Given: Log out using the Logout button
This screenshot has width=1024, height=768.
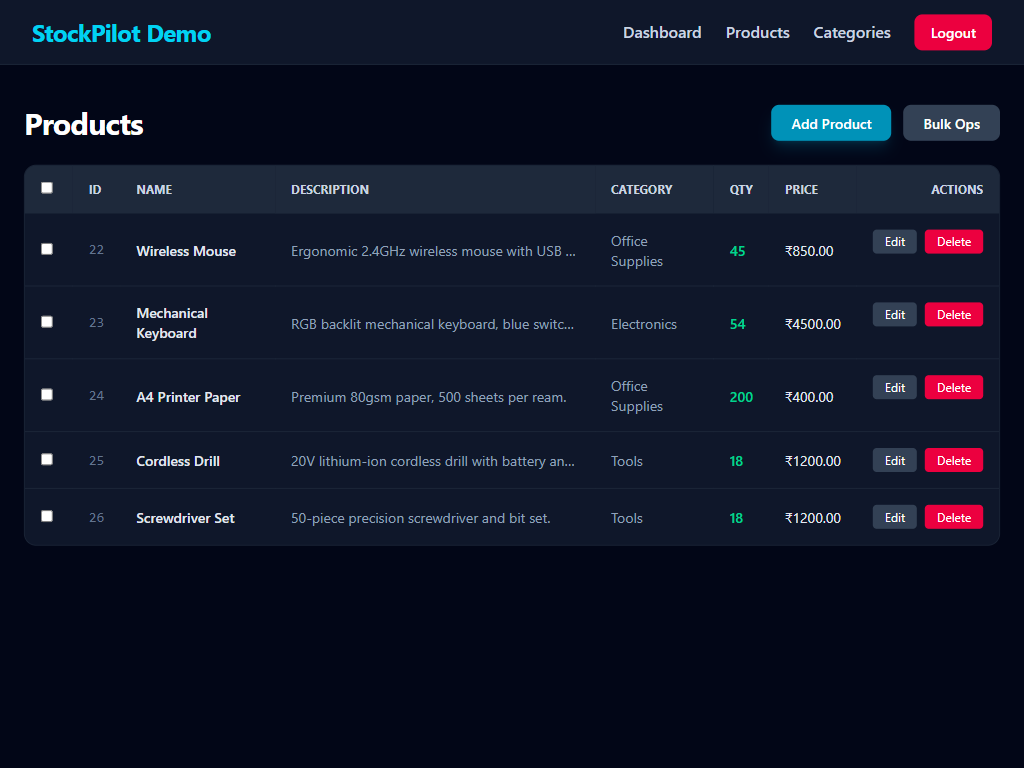Looking at the screenshot, I should 953,33.
